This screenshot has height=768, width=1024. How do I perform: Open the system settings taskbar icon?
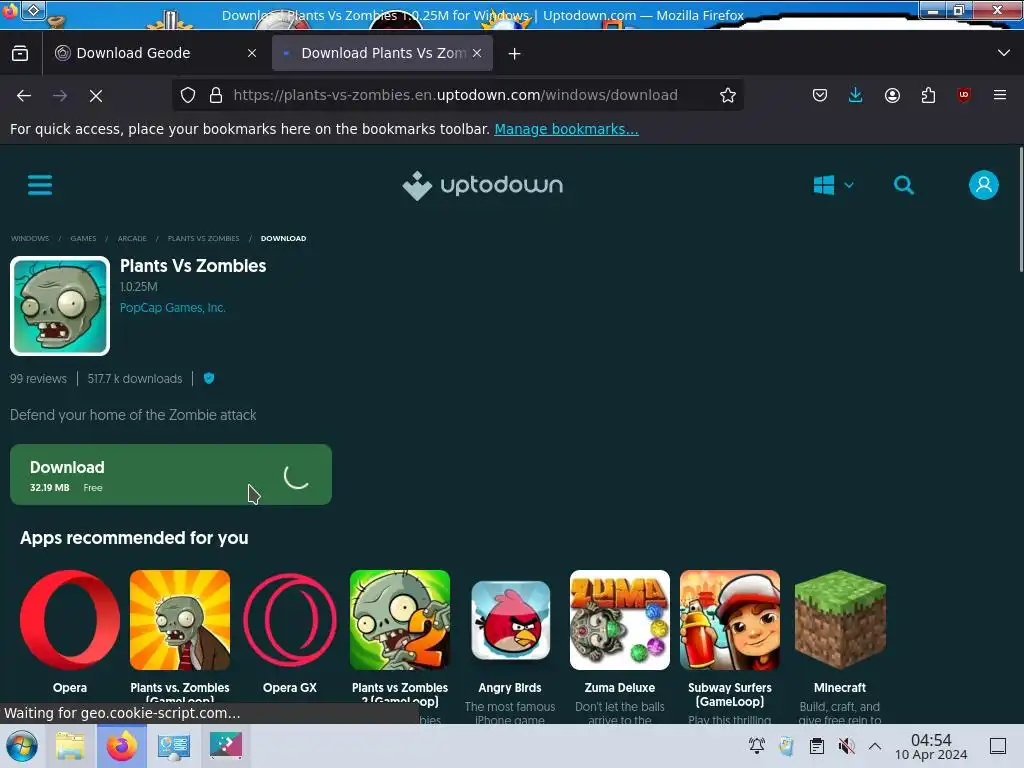[x=173, y=746]
